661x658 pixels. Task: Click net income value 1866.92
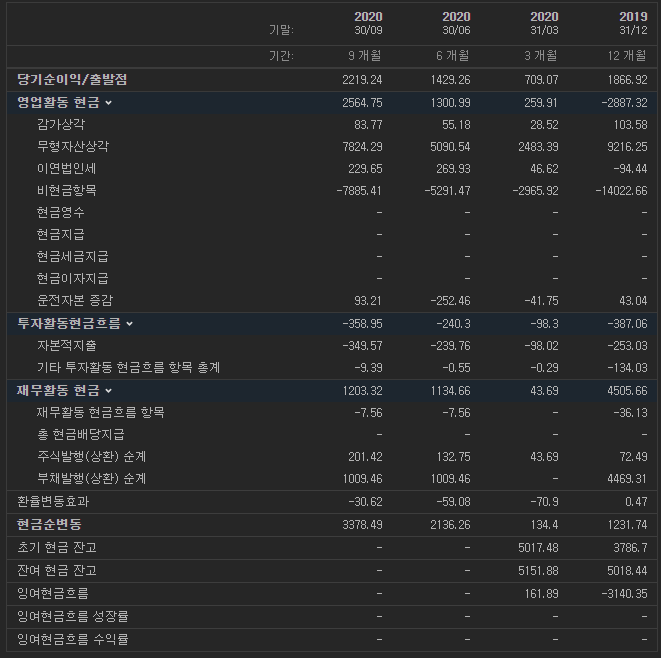[x=627, y=80]
